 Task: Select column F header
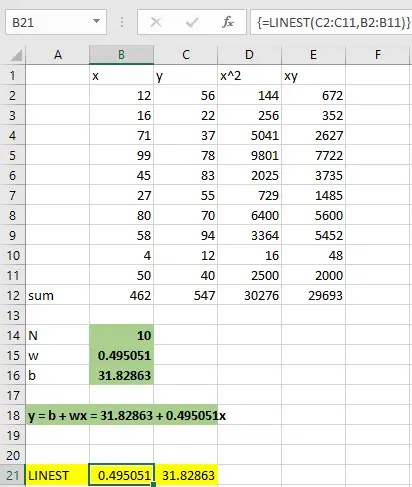point(377,55)
